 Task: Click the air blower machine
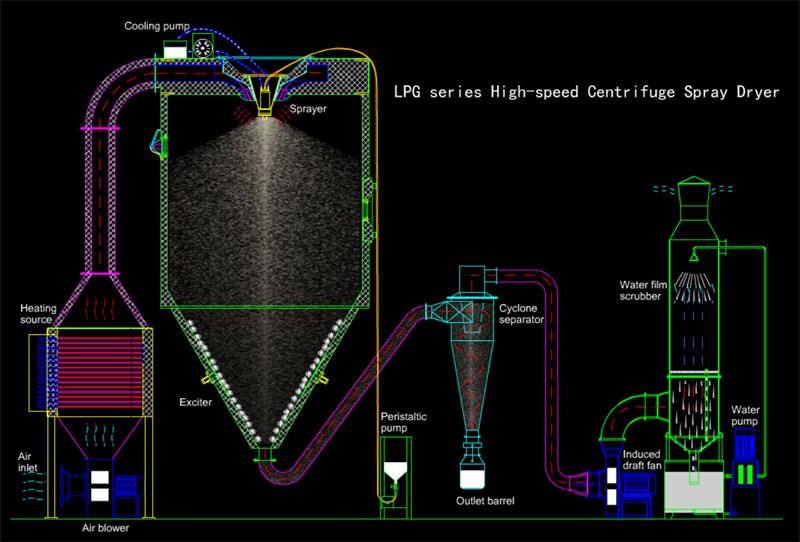pyautogui.click(x=100, y=485)
